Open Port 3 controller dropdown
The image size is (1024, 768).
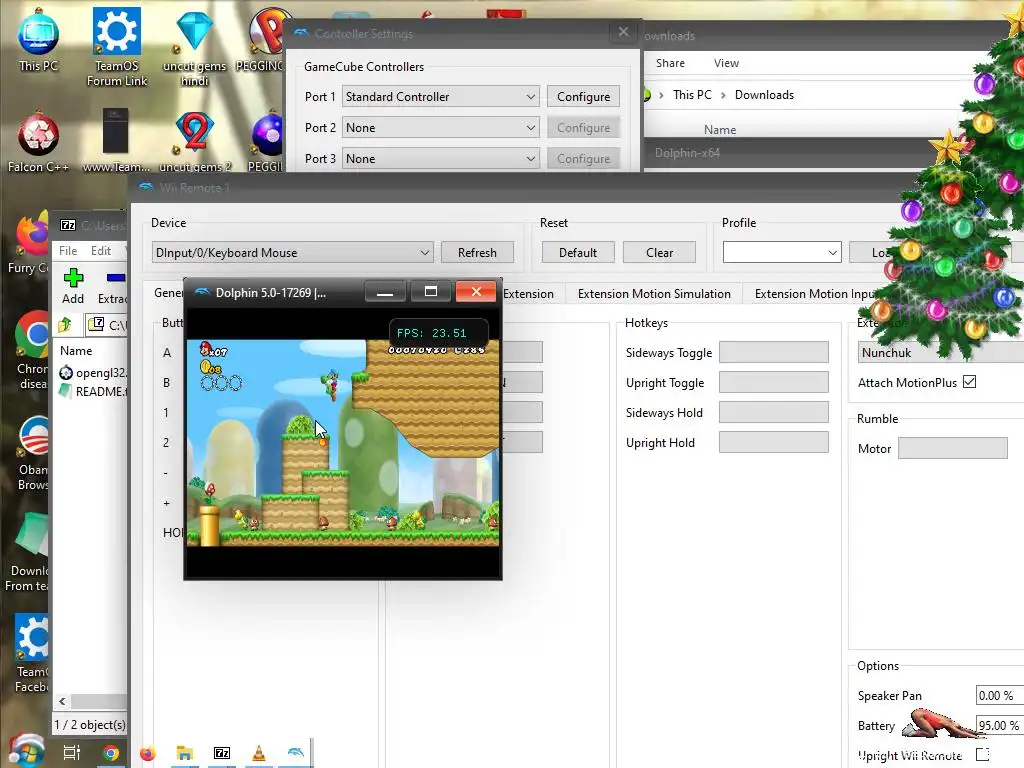[441, 158]
